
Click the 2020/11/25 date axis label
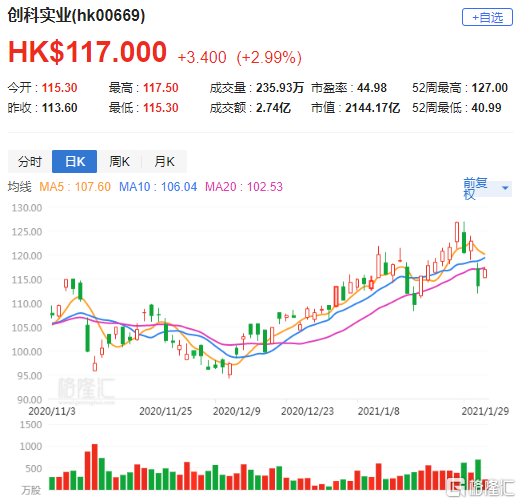tap(165, 411)
